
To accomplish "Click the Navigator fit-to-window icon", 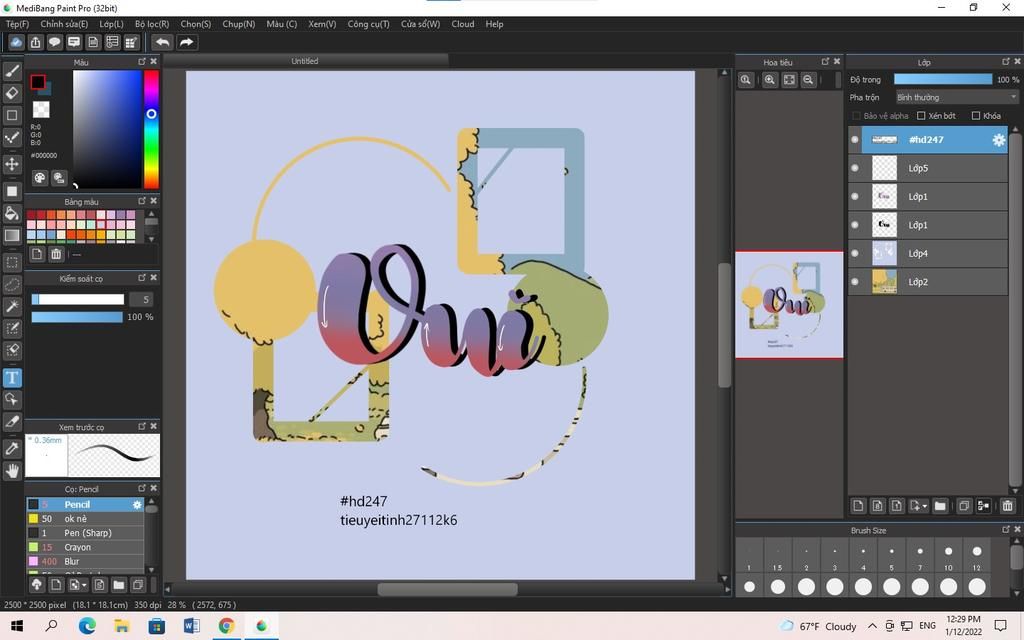I will coord(790,80).
